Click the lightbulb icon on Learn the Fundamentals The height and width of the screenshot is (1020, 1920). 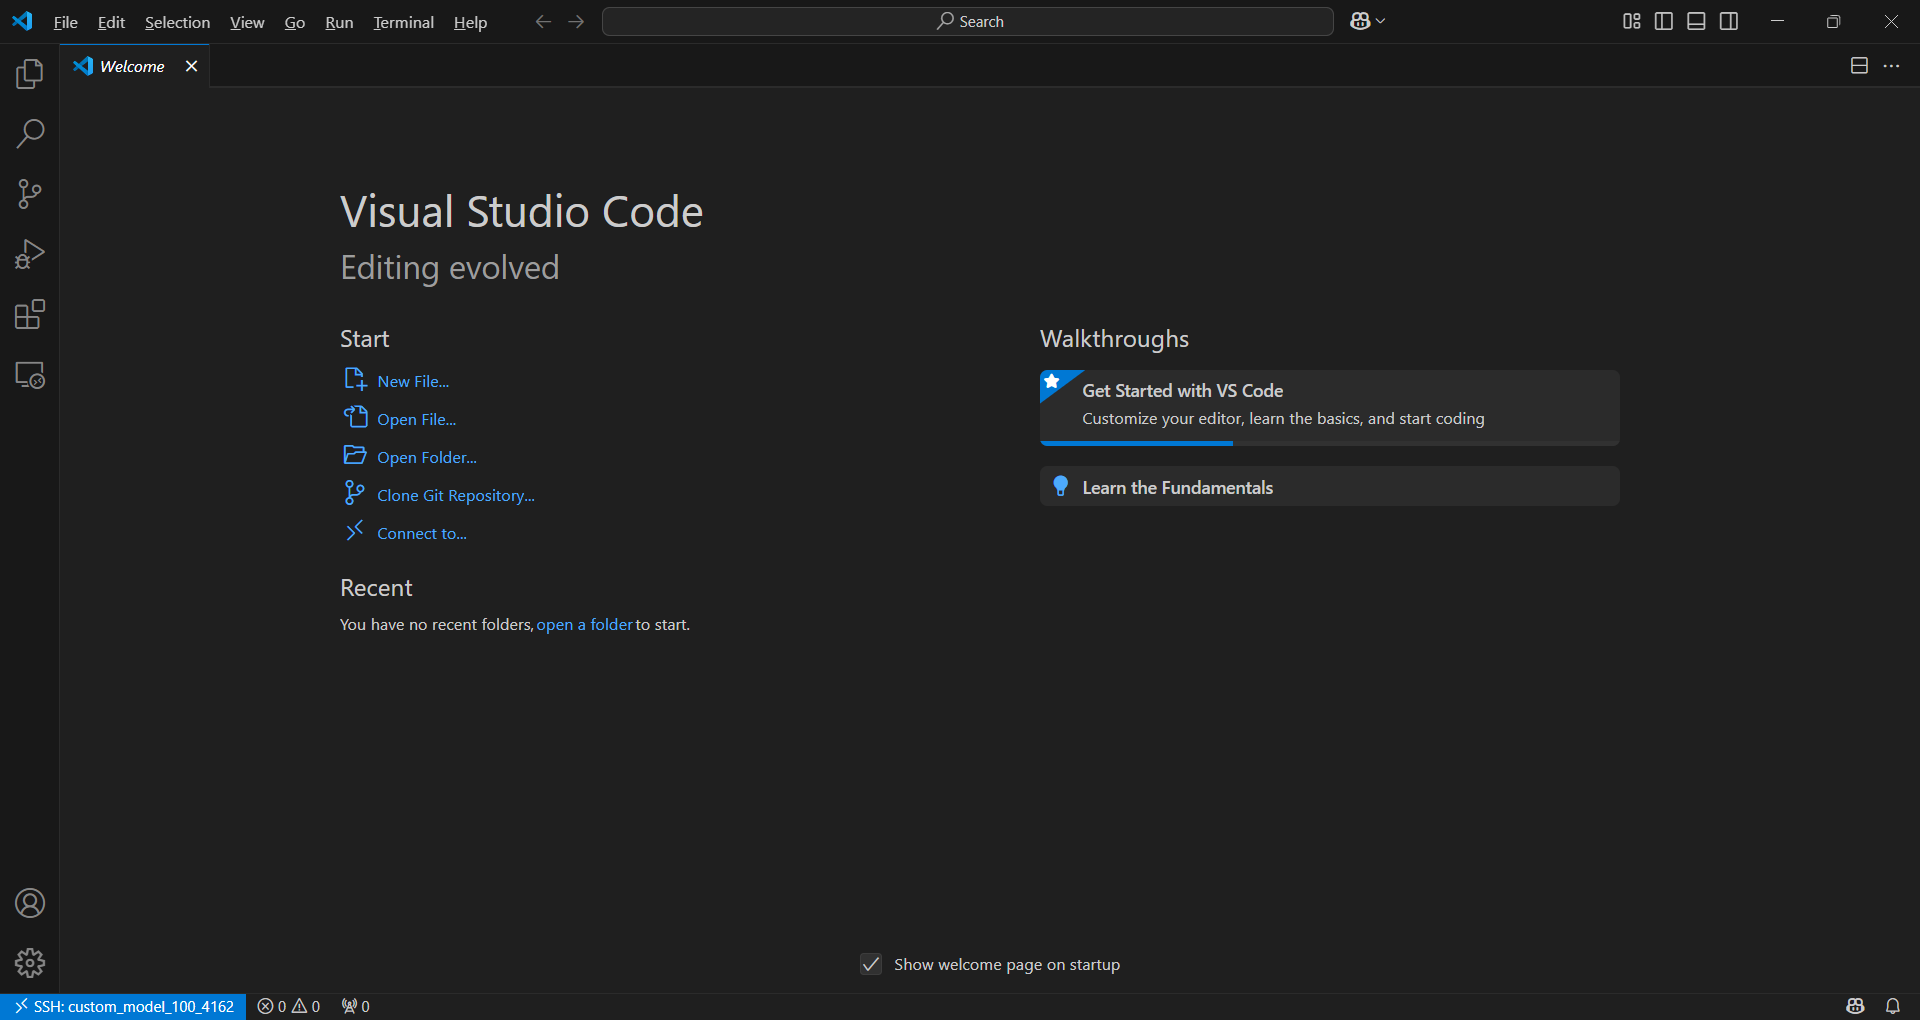[x=1061, y=486]
